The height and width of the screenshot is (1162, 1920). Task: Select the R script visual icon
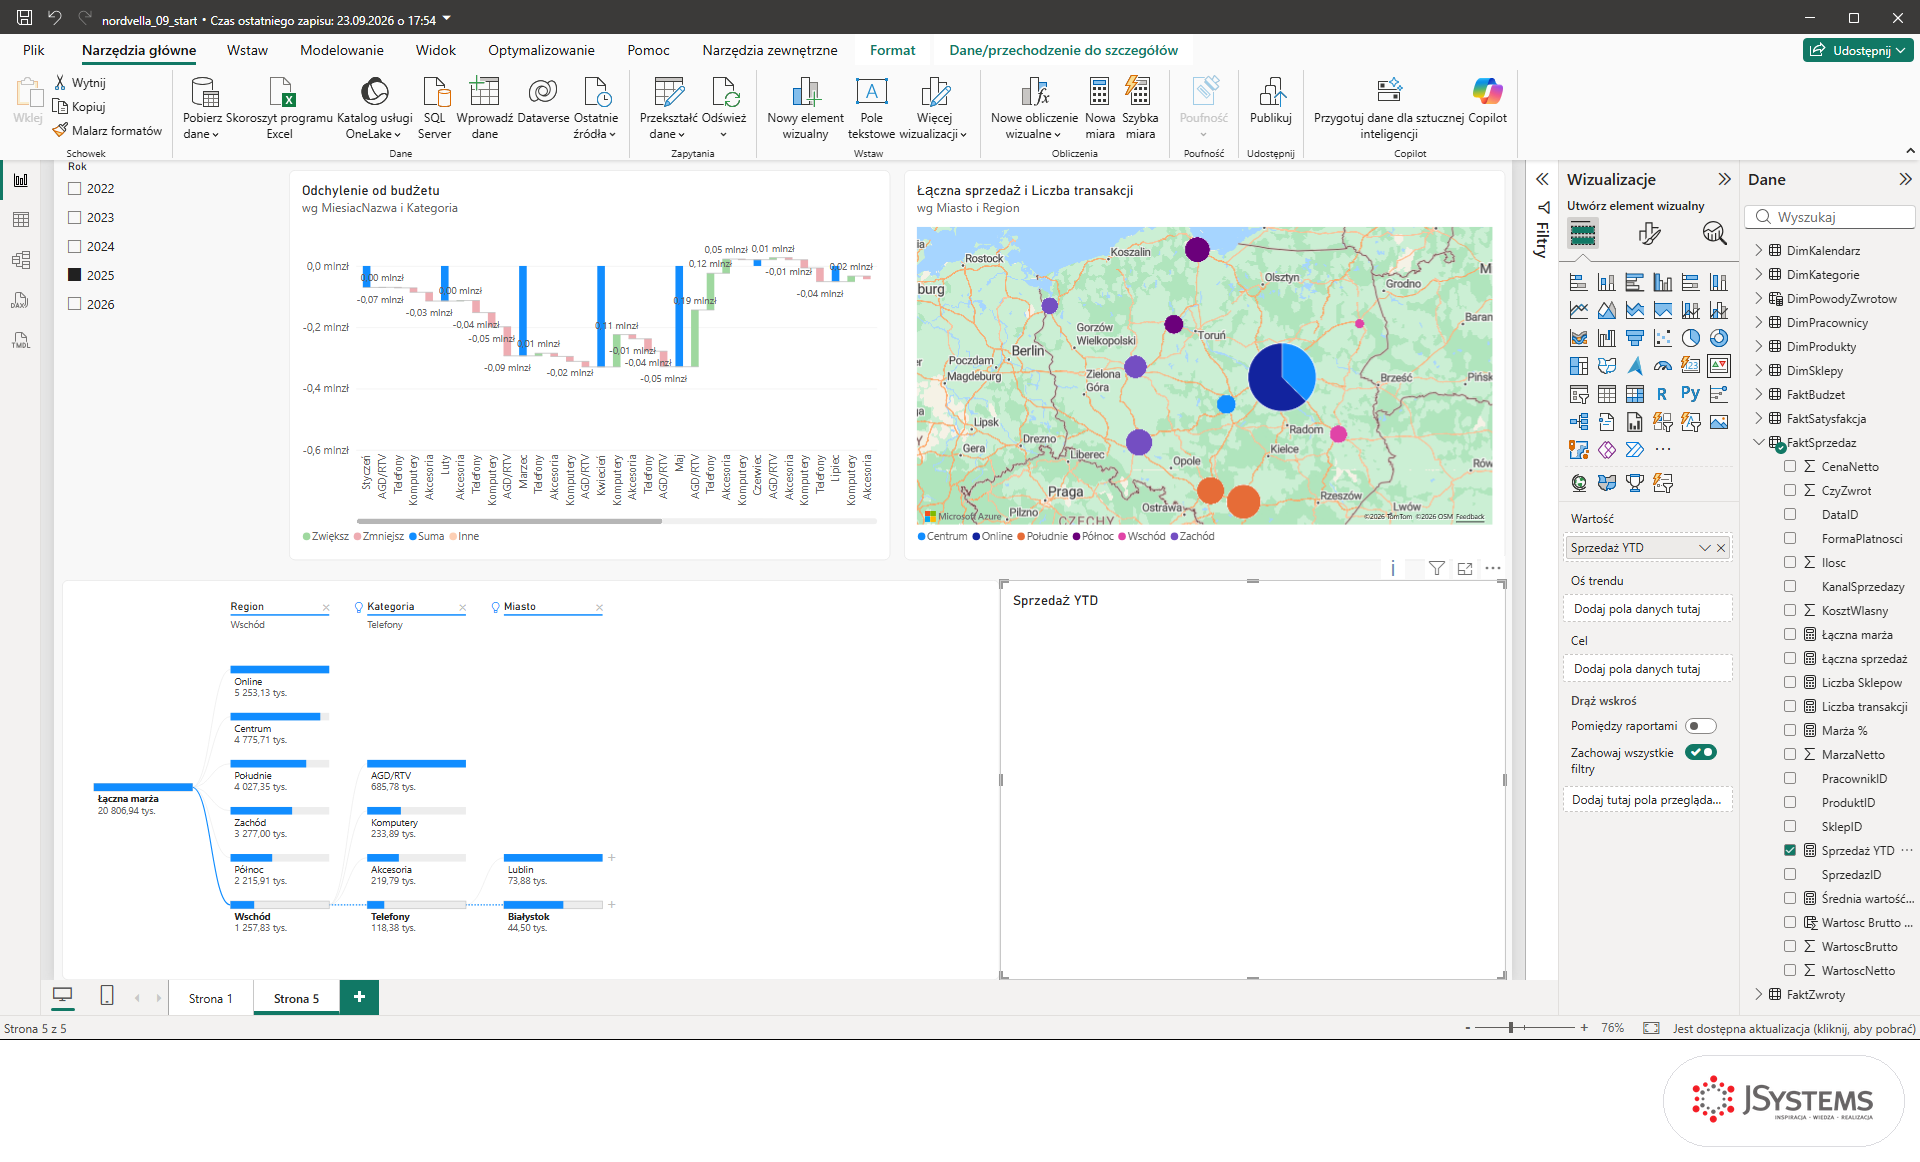click(1662, 394)
